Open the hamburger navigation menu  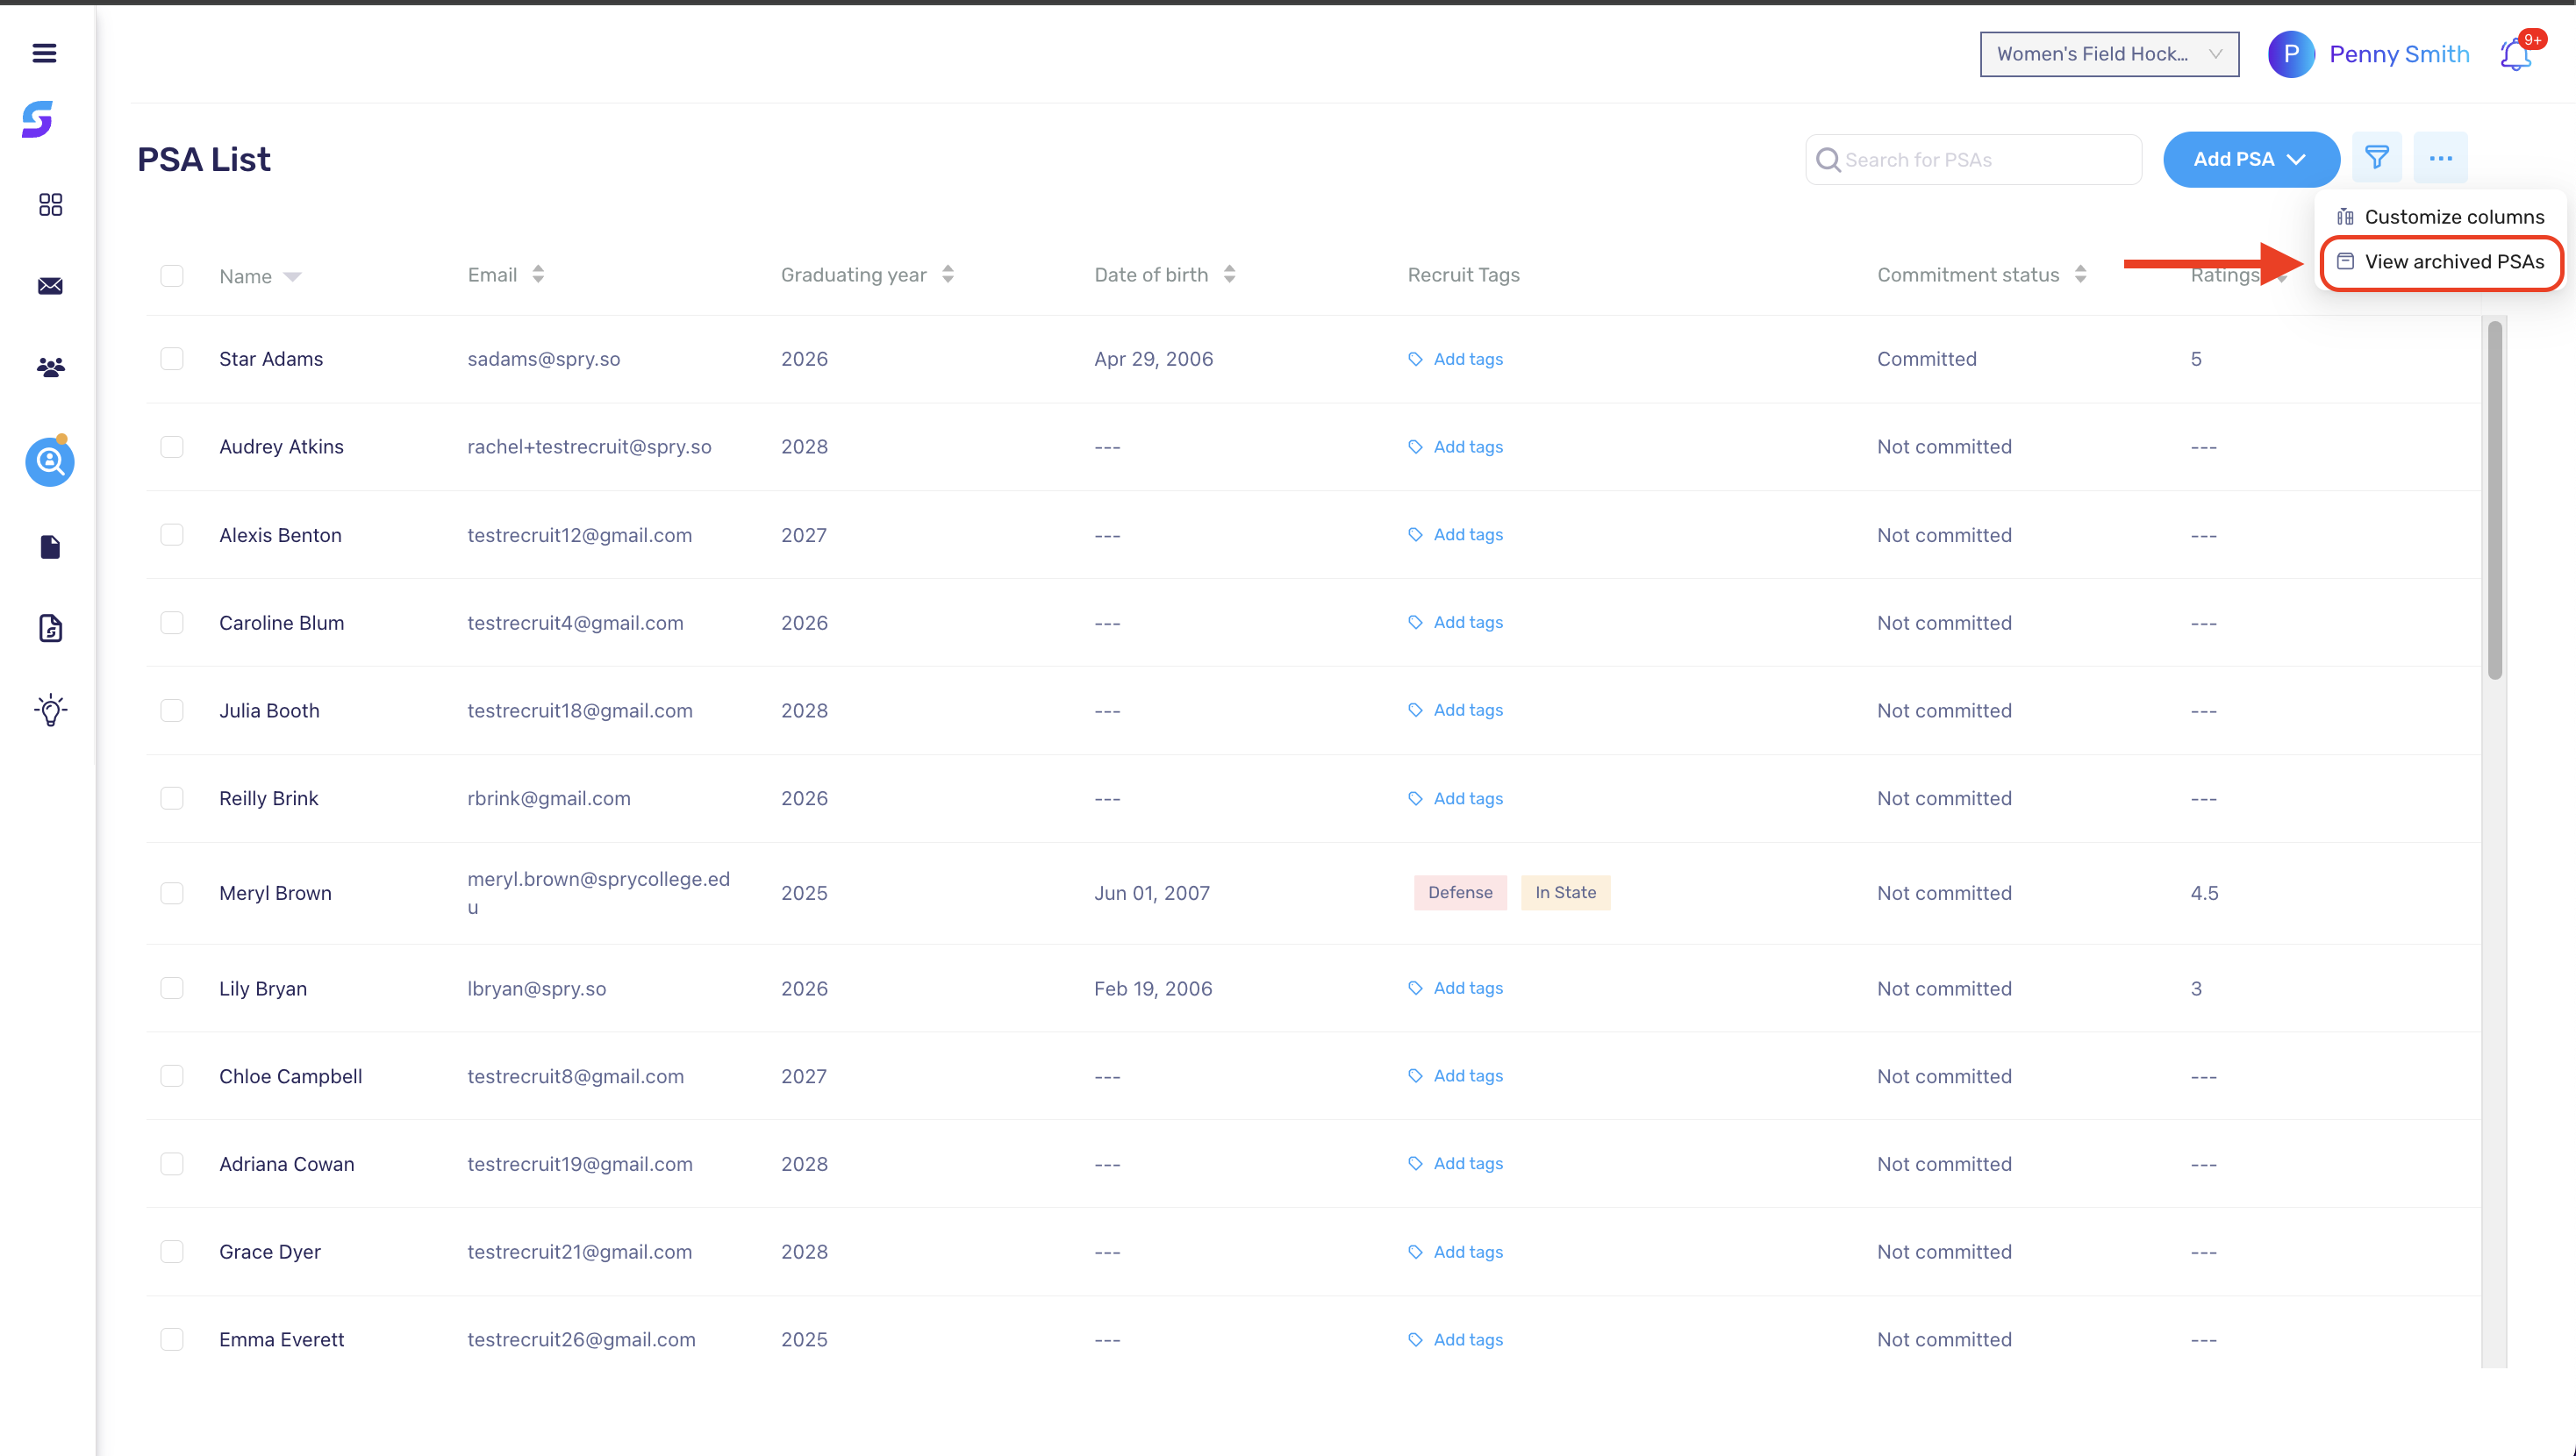[x=44, y=53]
